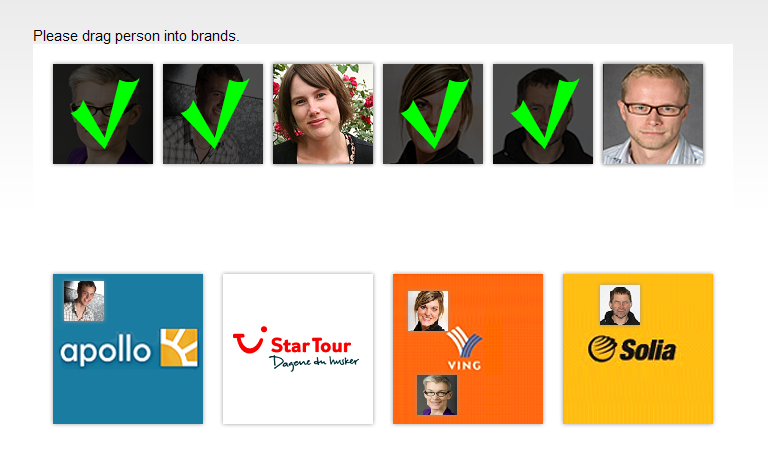Screen dimensions: 768x466
Task: Click the fourth checkmarked person photo
Action: coord(433,114)
